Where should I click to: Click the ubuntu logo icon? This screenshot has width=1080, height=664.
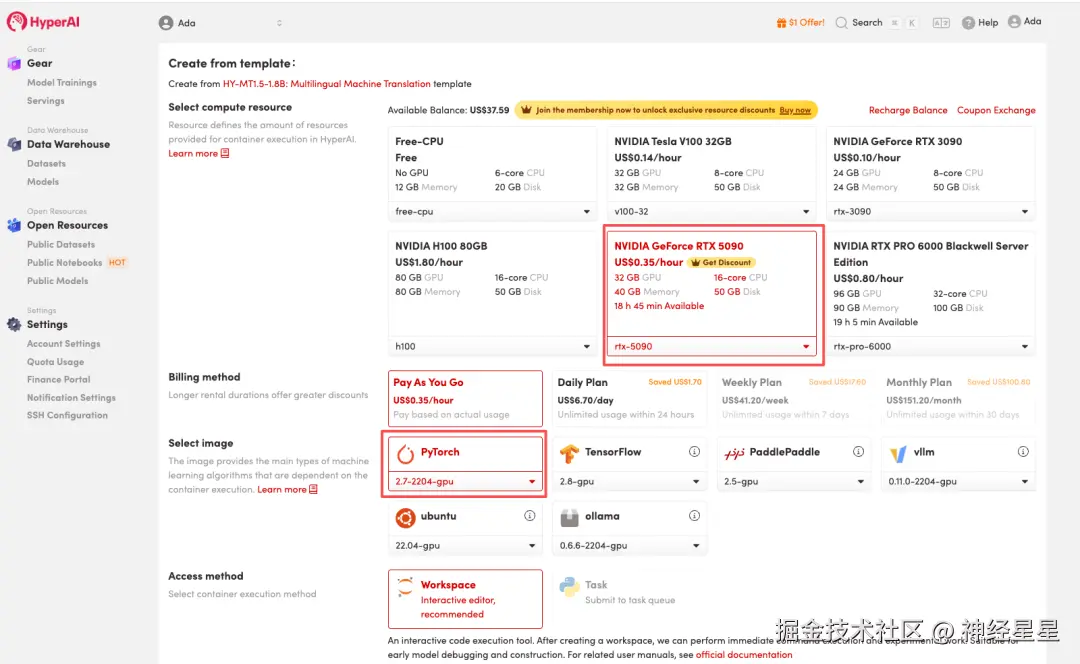tap(406, 517)
